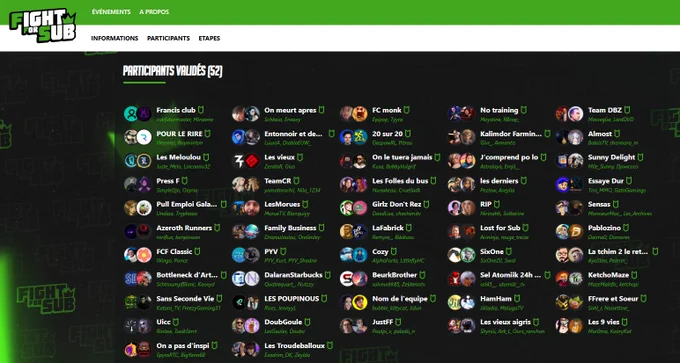680x363 pixels.
Task: Select the LaFabrick team name
Action: click(388, 228)
